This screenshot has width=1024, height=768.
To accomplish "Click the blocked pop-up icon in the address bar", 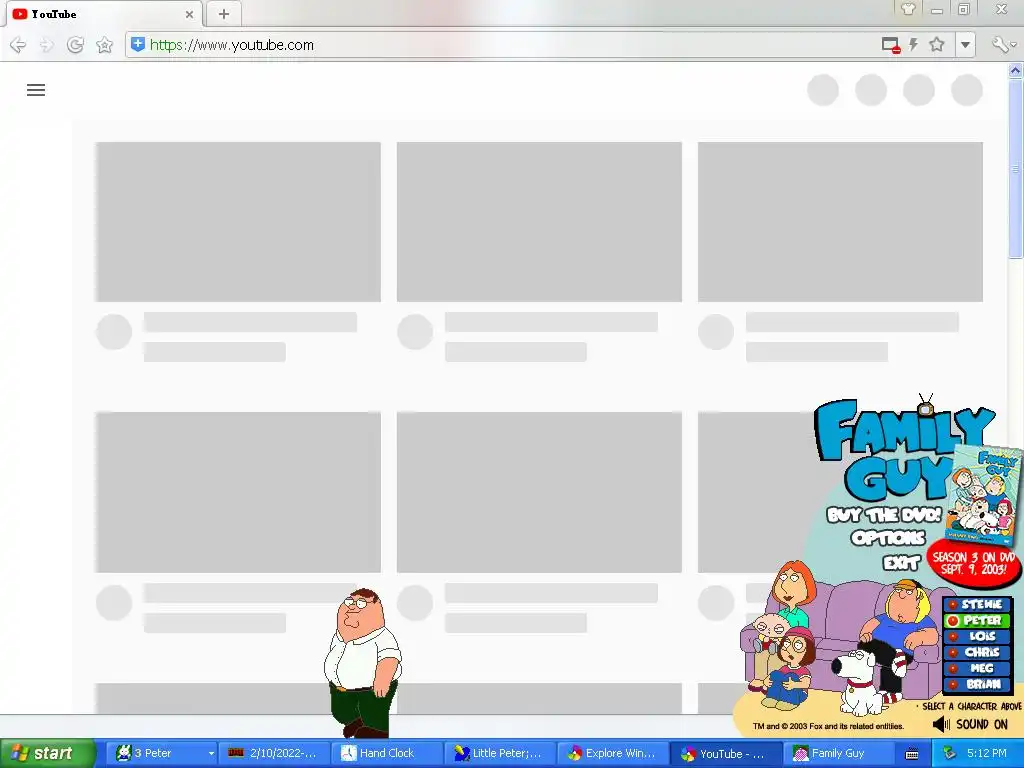I will click(x=891, y=45).
